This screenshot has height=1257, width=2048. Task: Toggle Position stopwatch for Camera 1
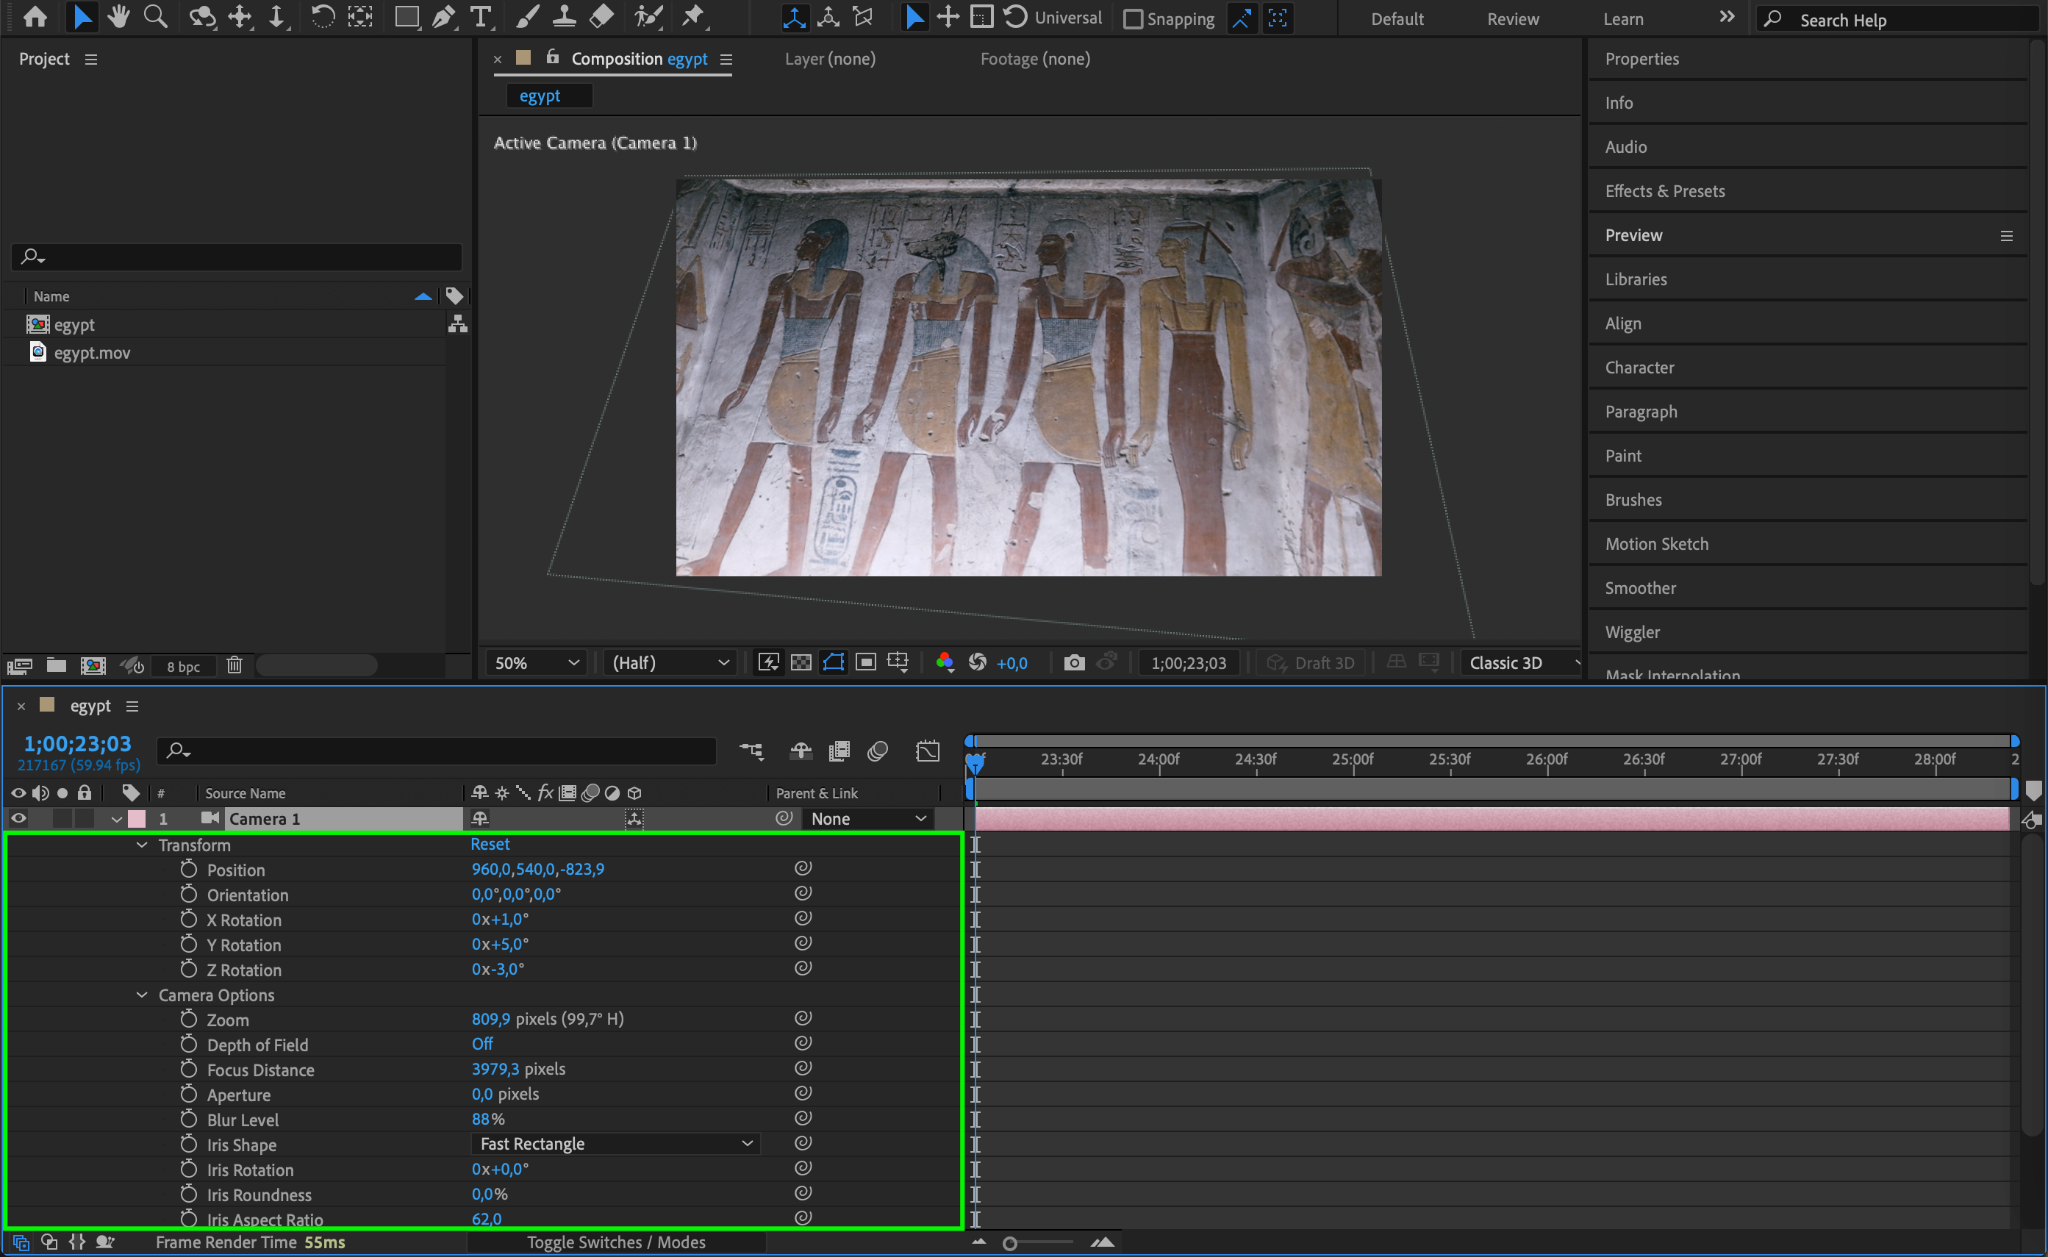[189, 869]
